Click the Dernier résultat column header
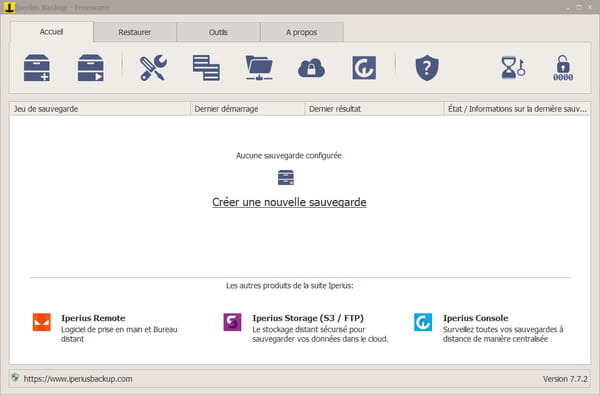 pos(374,109)
